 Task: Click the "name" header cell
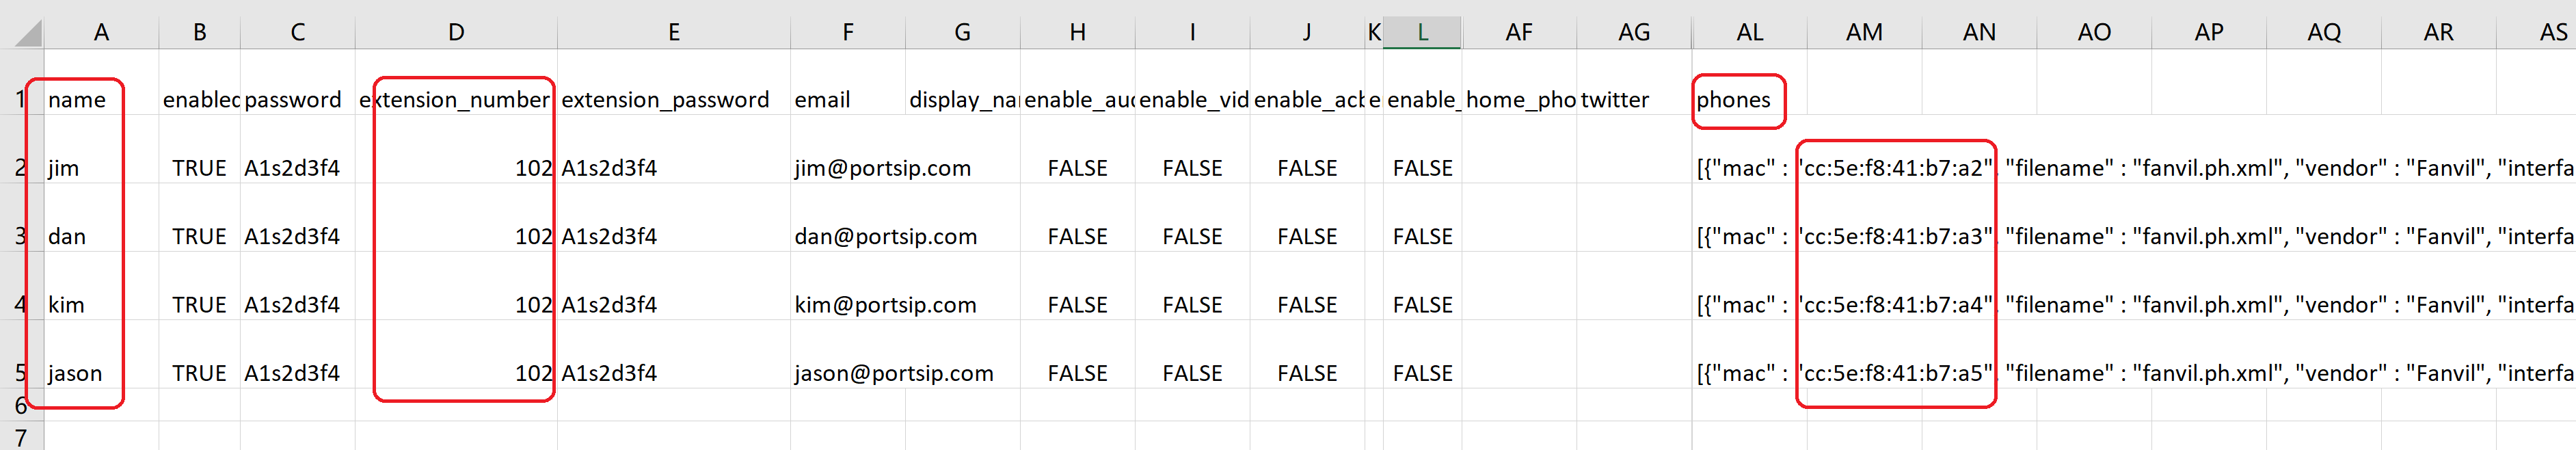[x=77, y=100]
